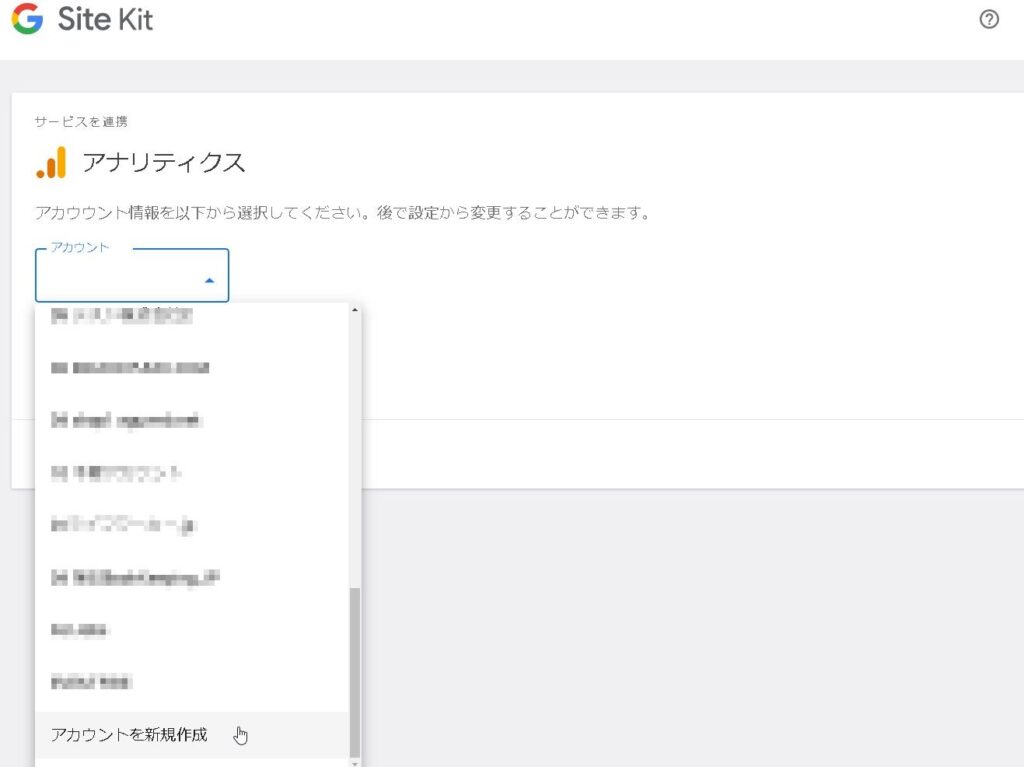Click the Google G logo
1024x767 pixels.
(27, 20)
